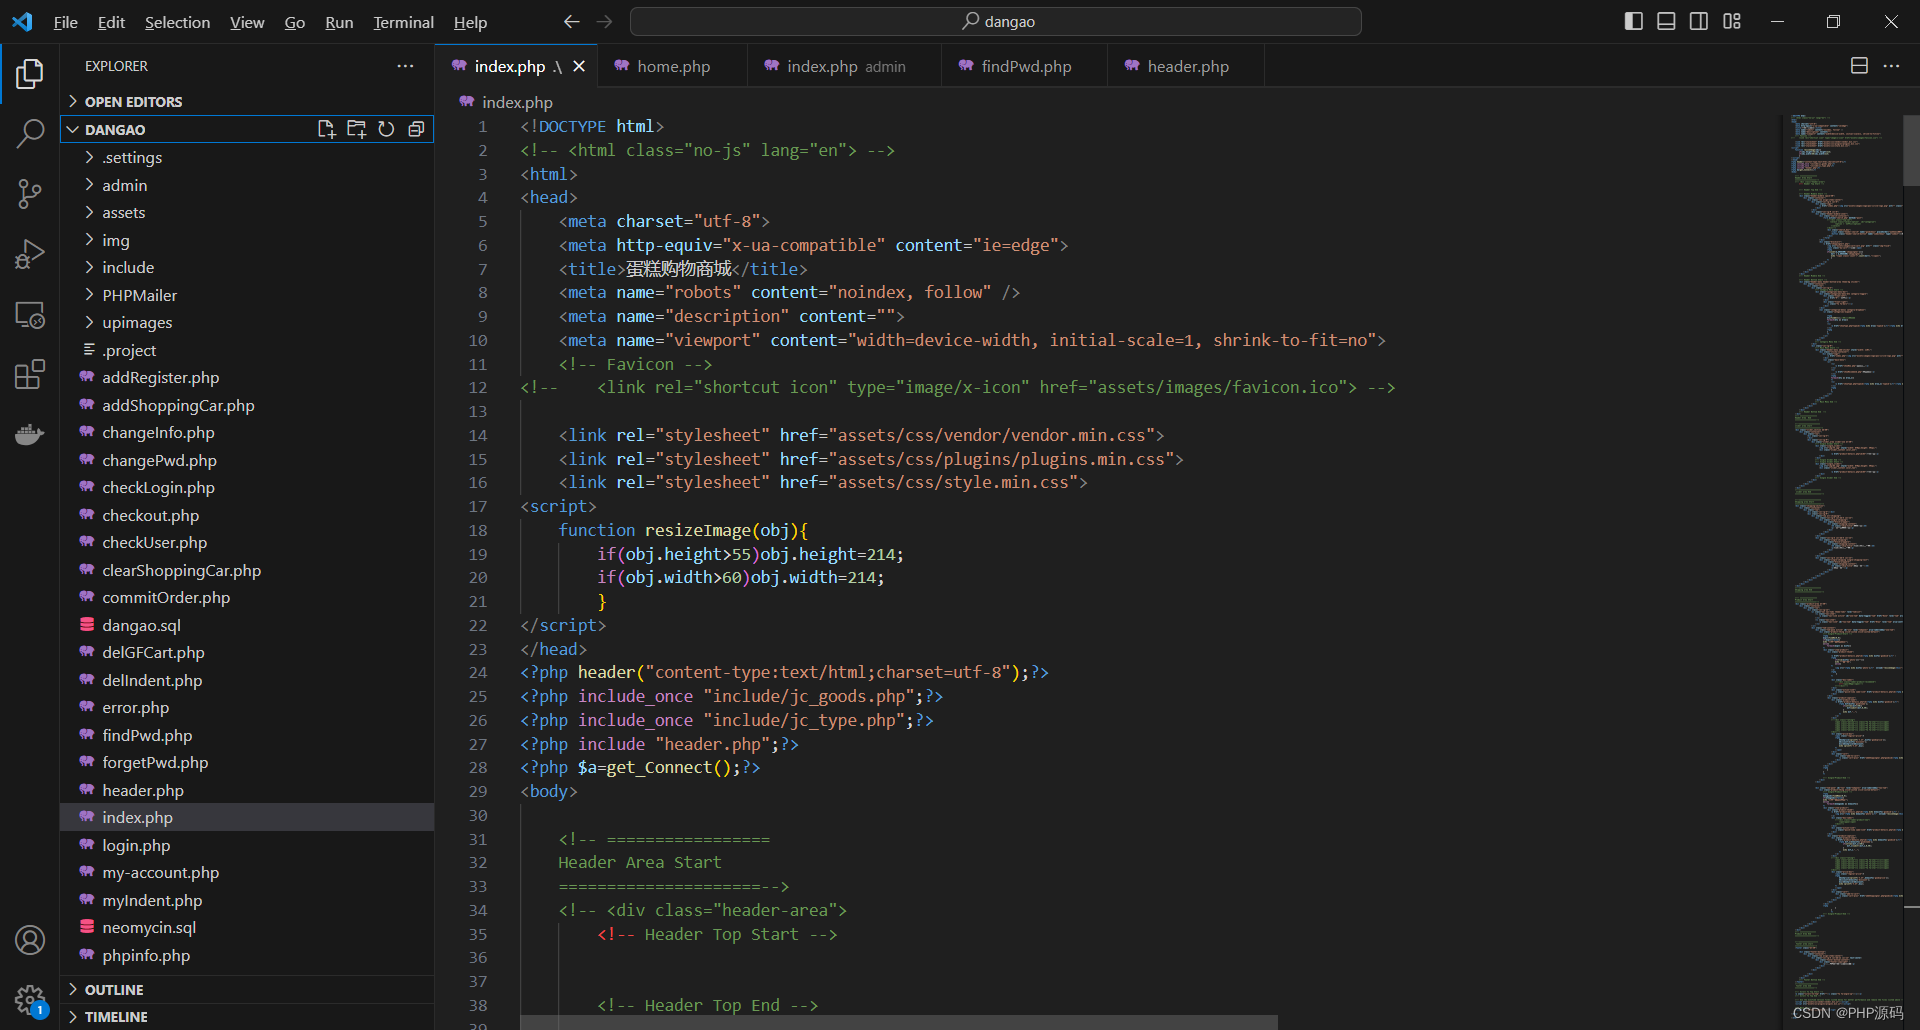Open the Terminal menu

click(403, 22)
